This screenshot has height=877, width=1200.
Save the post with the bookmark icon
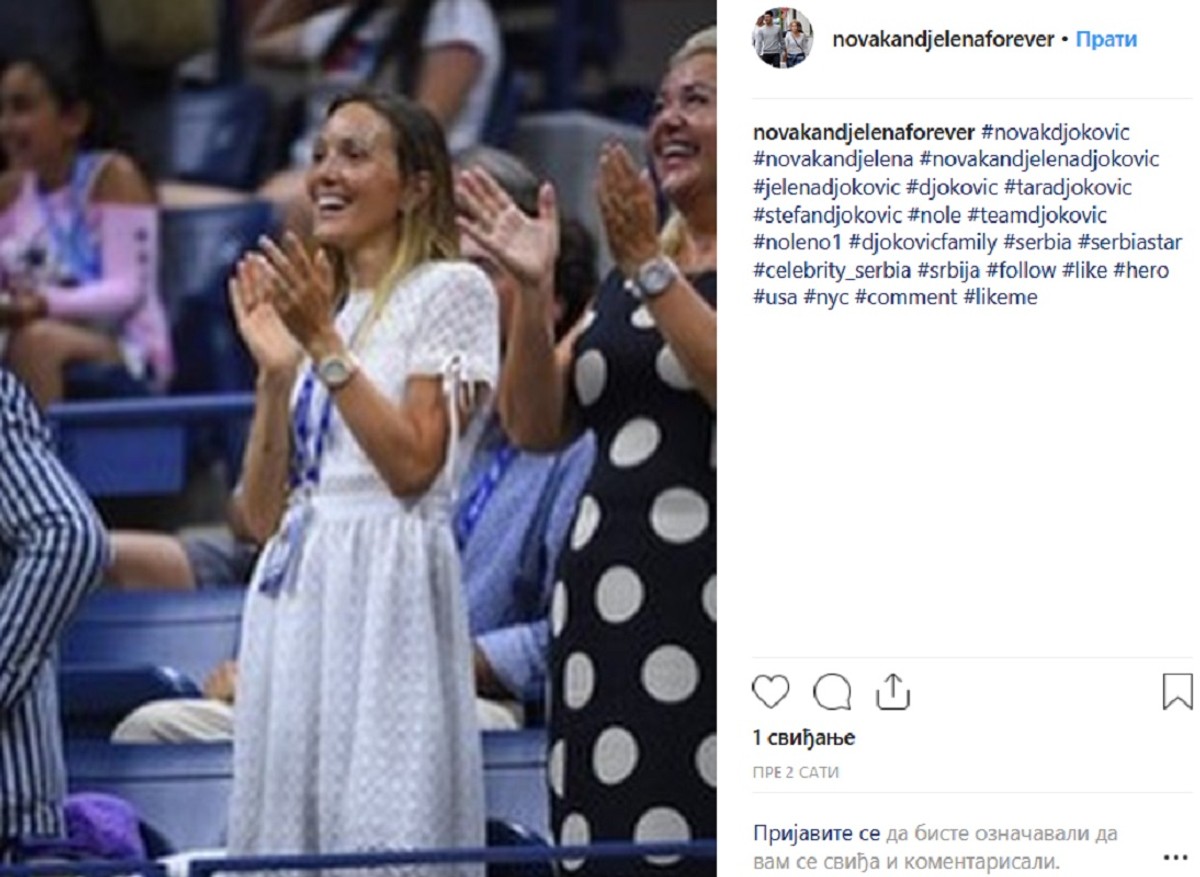[x=1178, y=691]
